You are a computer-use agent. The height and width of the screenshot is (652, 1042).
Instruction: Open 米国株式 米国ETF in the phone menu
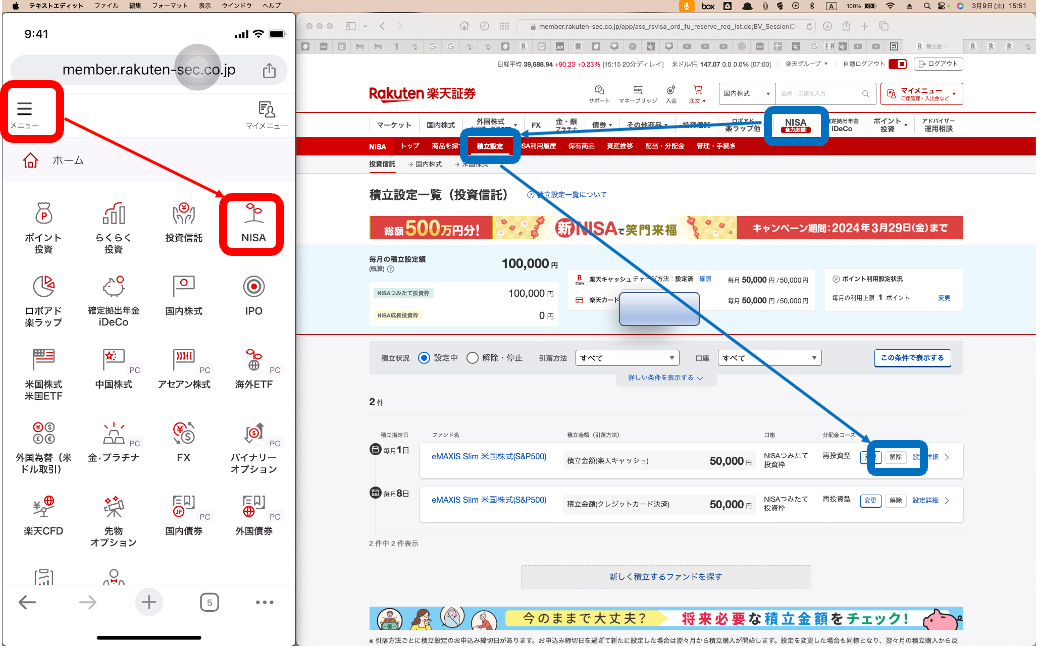point(43,375)
